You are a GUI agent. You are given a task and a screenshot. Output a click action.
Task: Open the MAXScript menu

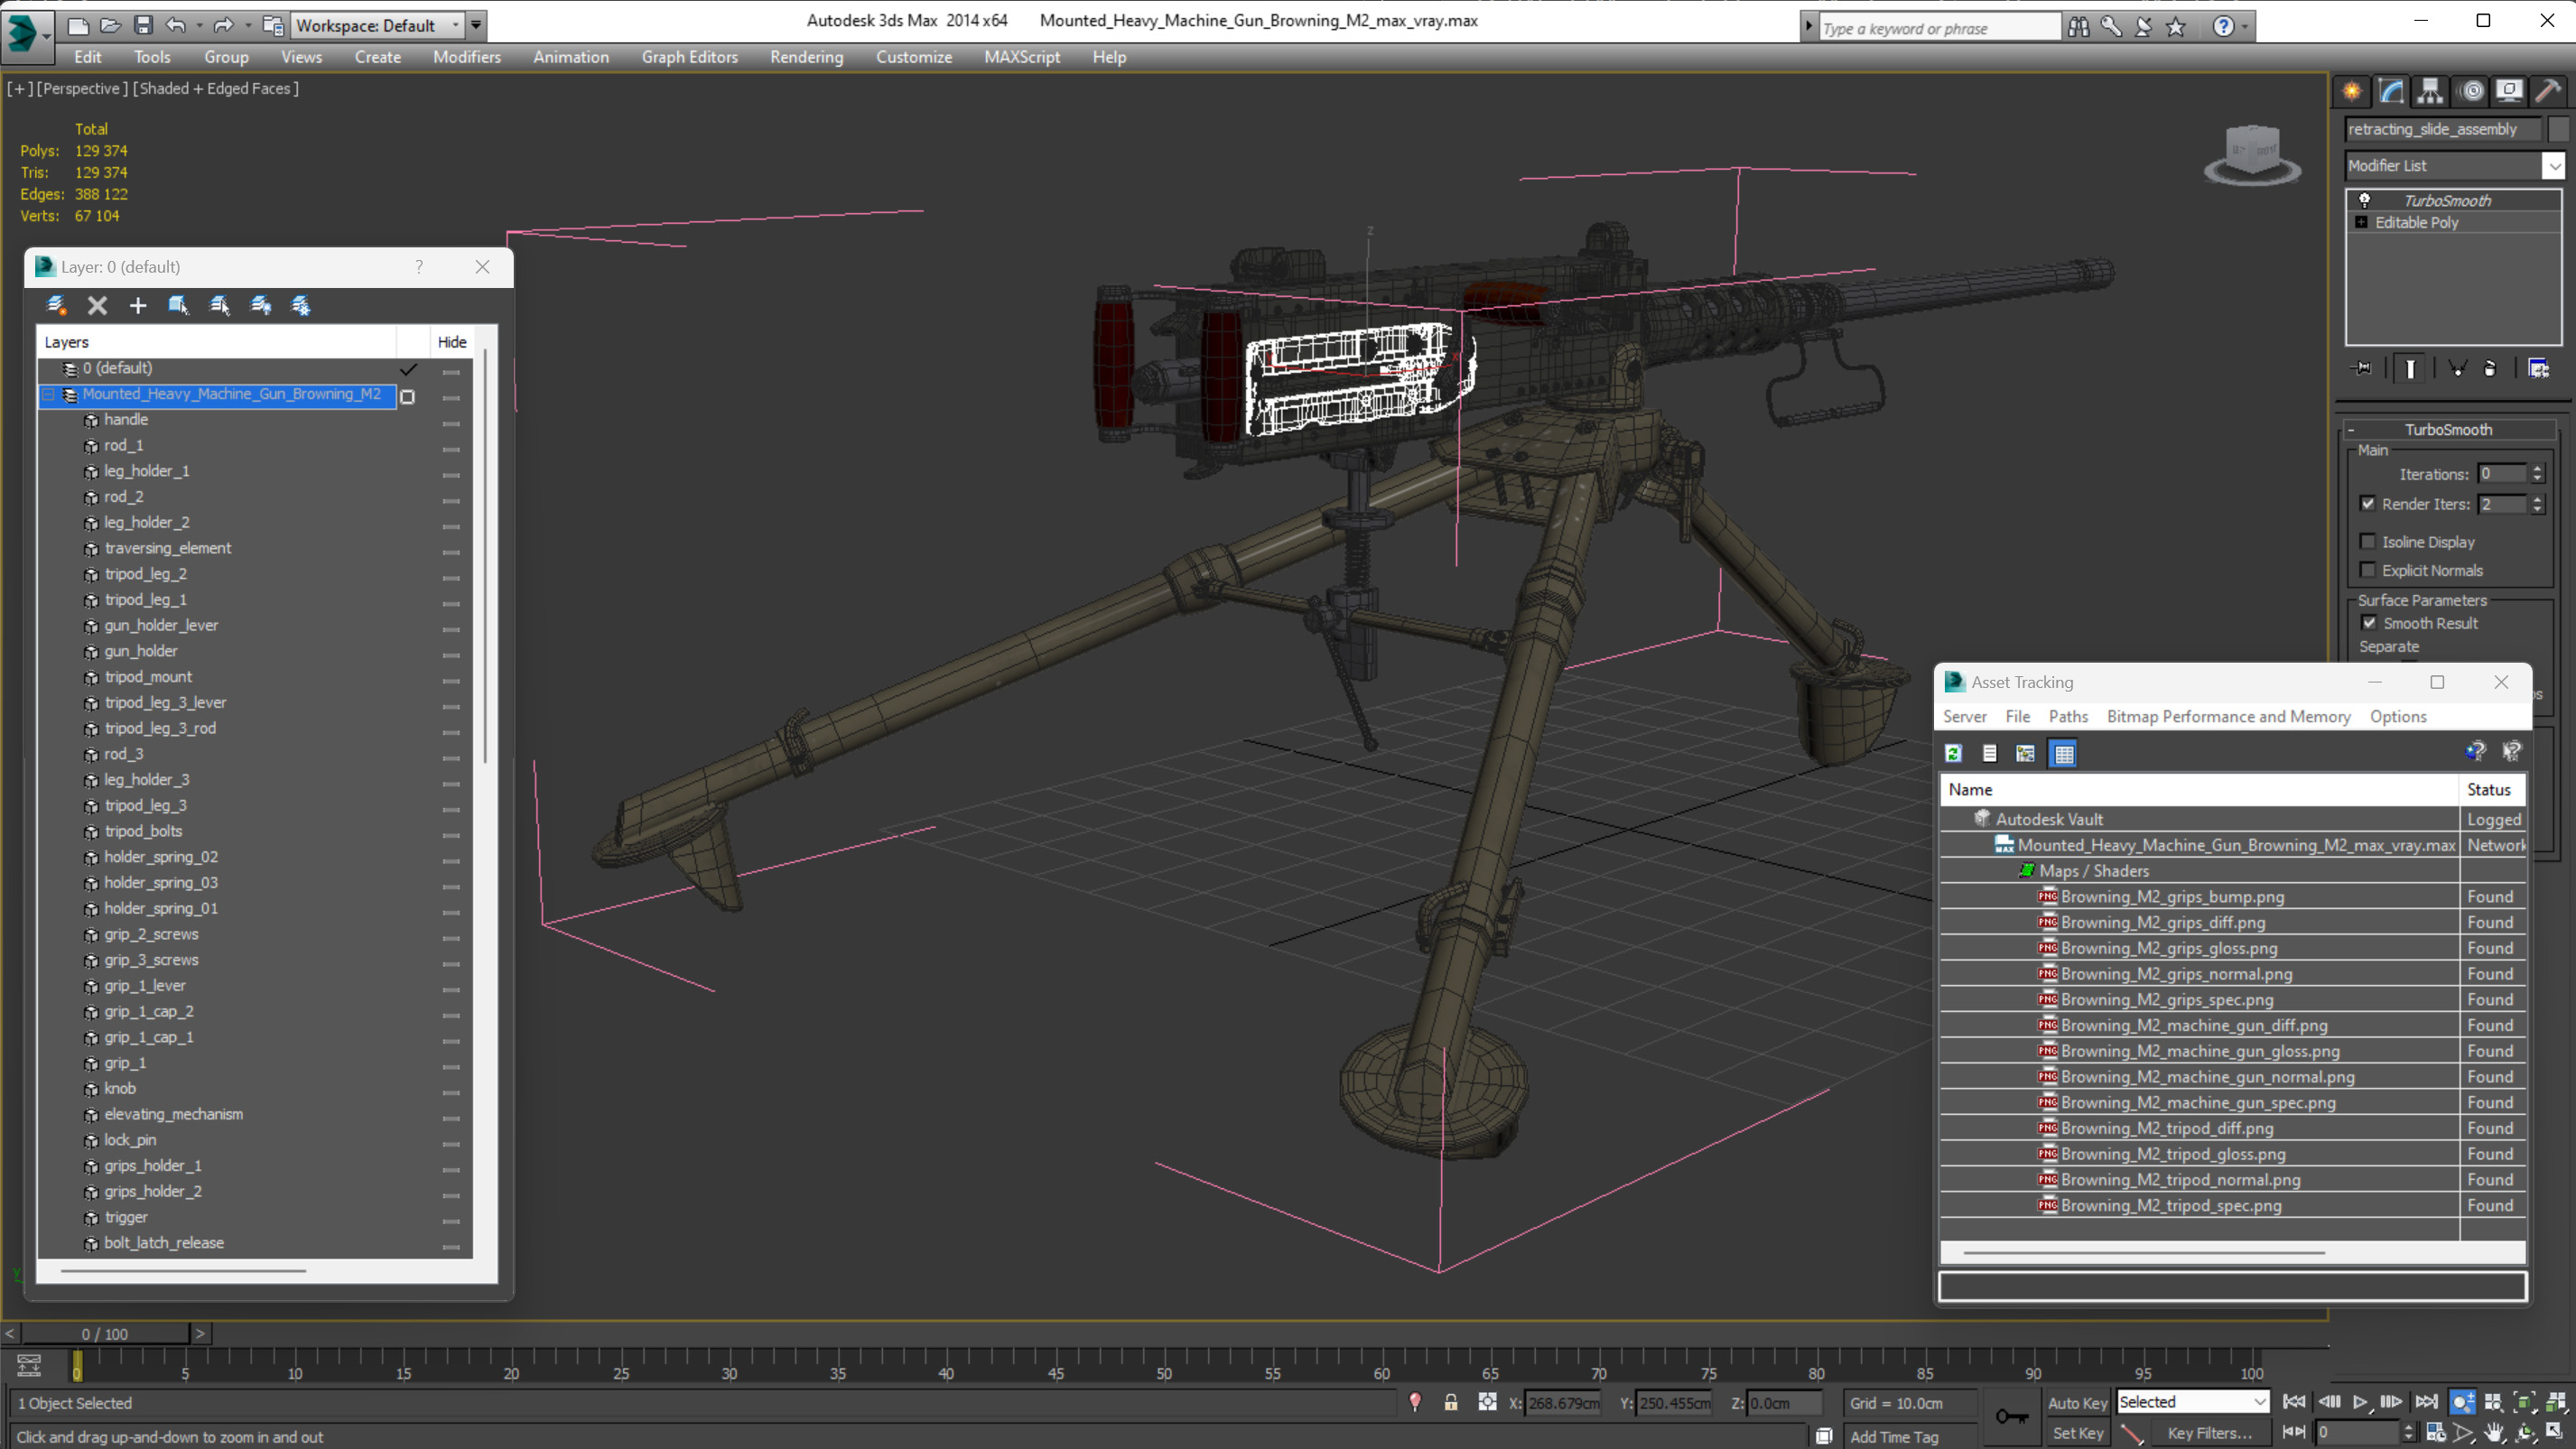[x=1021, y=57]
